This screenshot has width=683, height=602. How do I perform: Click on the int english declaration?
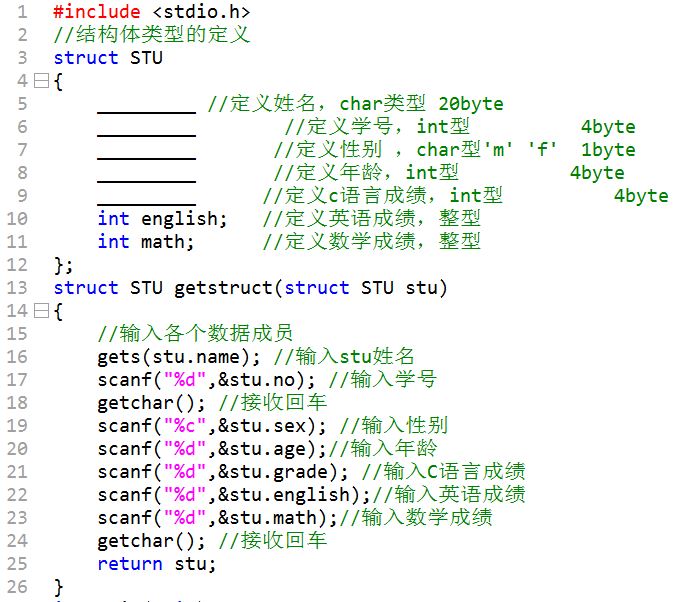[x=162, y=219]
